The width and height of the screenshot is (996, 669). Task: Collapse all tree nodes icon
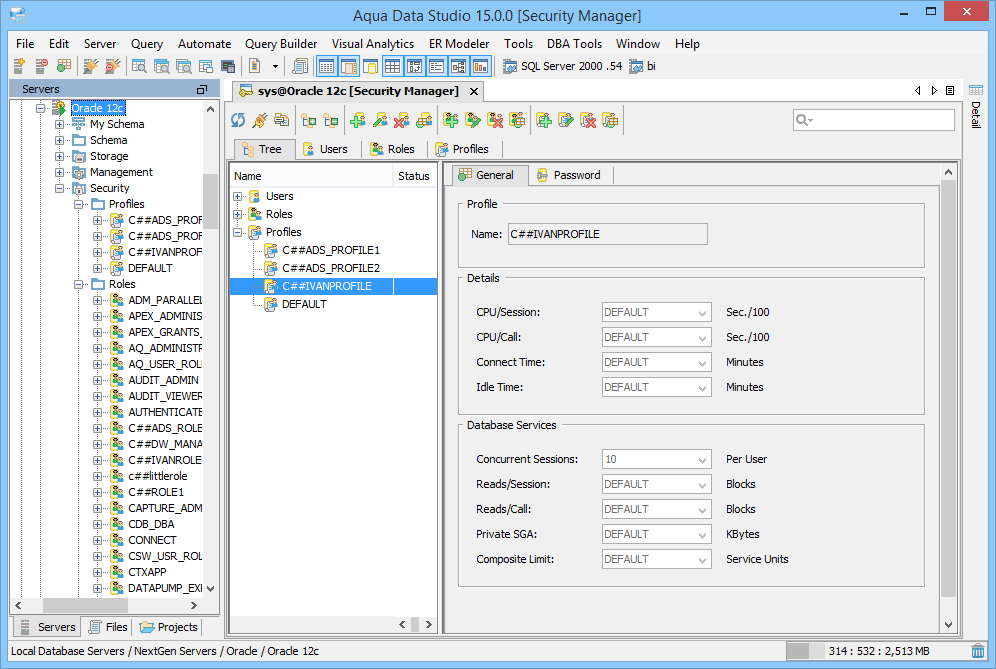point(331,120)
